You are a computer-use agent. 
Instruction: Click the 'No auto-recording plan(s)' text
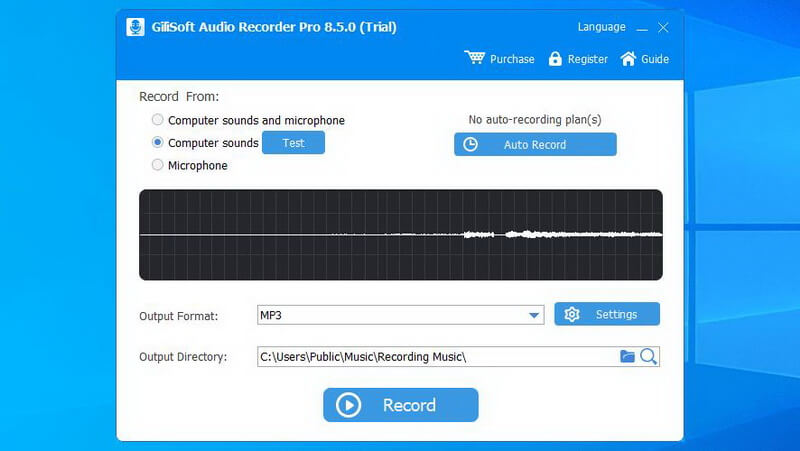click(x=535, y=119)
